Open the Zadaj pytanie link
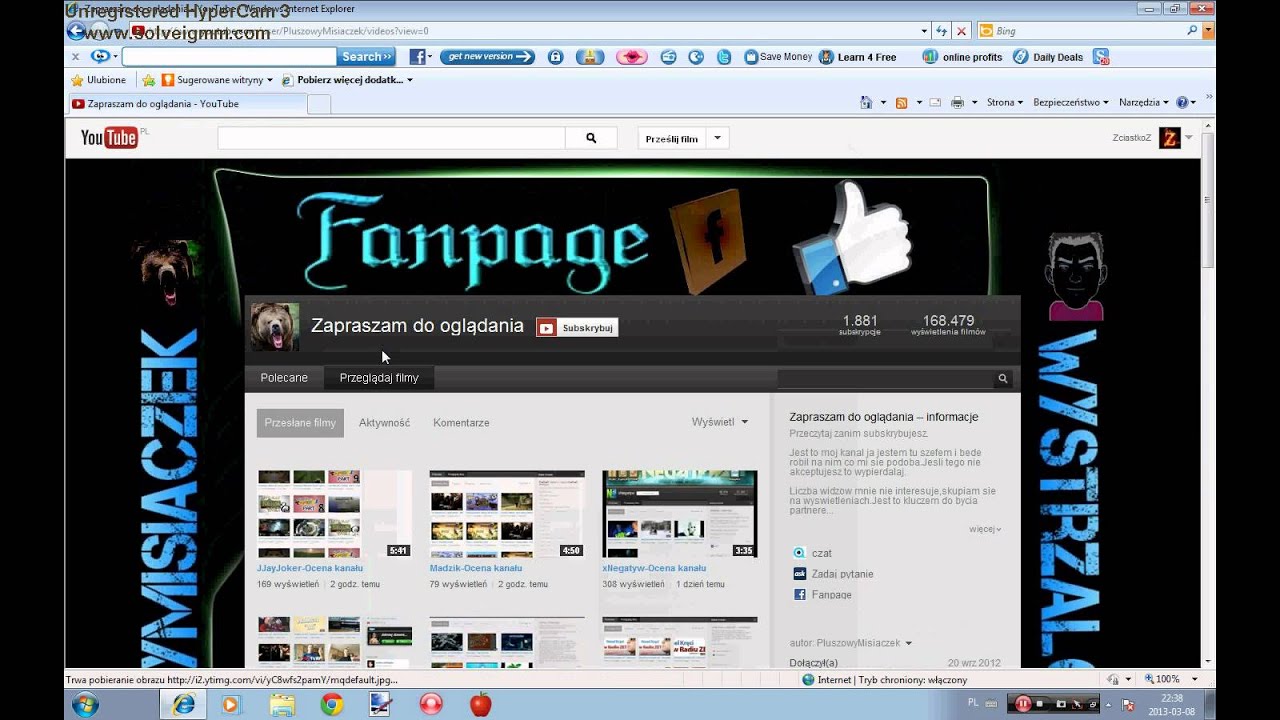Image resolution: width=1280 pixels, height=720 pixels. pos(842,574)
